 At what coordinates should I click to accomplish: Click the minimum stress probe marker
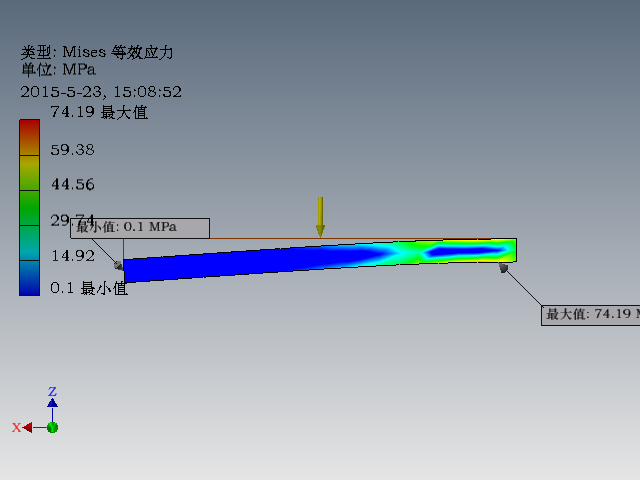coord(118,266)
